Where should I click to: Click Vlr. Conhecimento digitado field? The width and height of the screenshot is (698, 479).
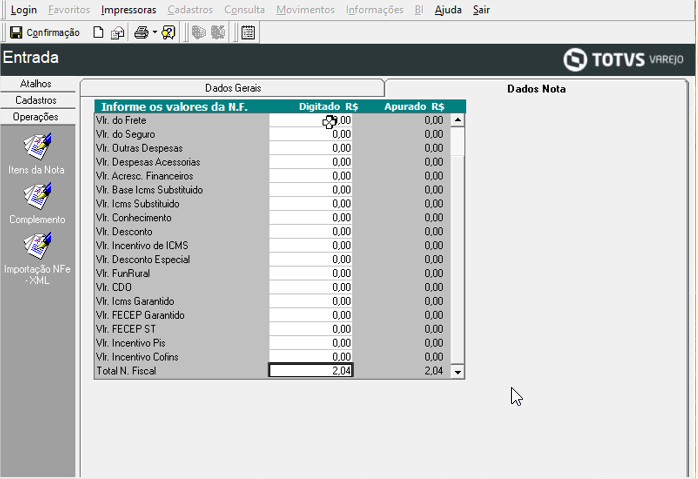pyautogui.click(x=311, y=218)
